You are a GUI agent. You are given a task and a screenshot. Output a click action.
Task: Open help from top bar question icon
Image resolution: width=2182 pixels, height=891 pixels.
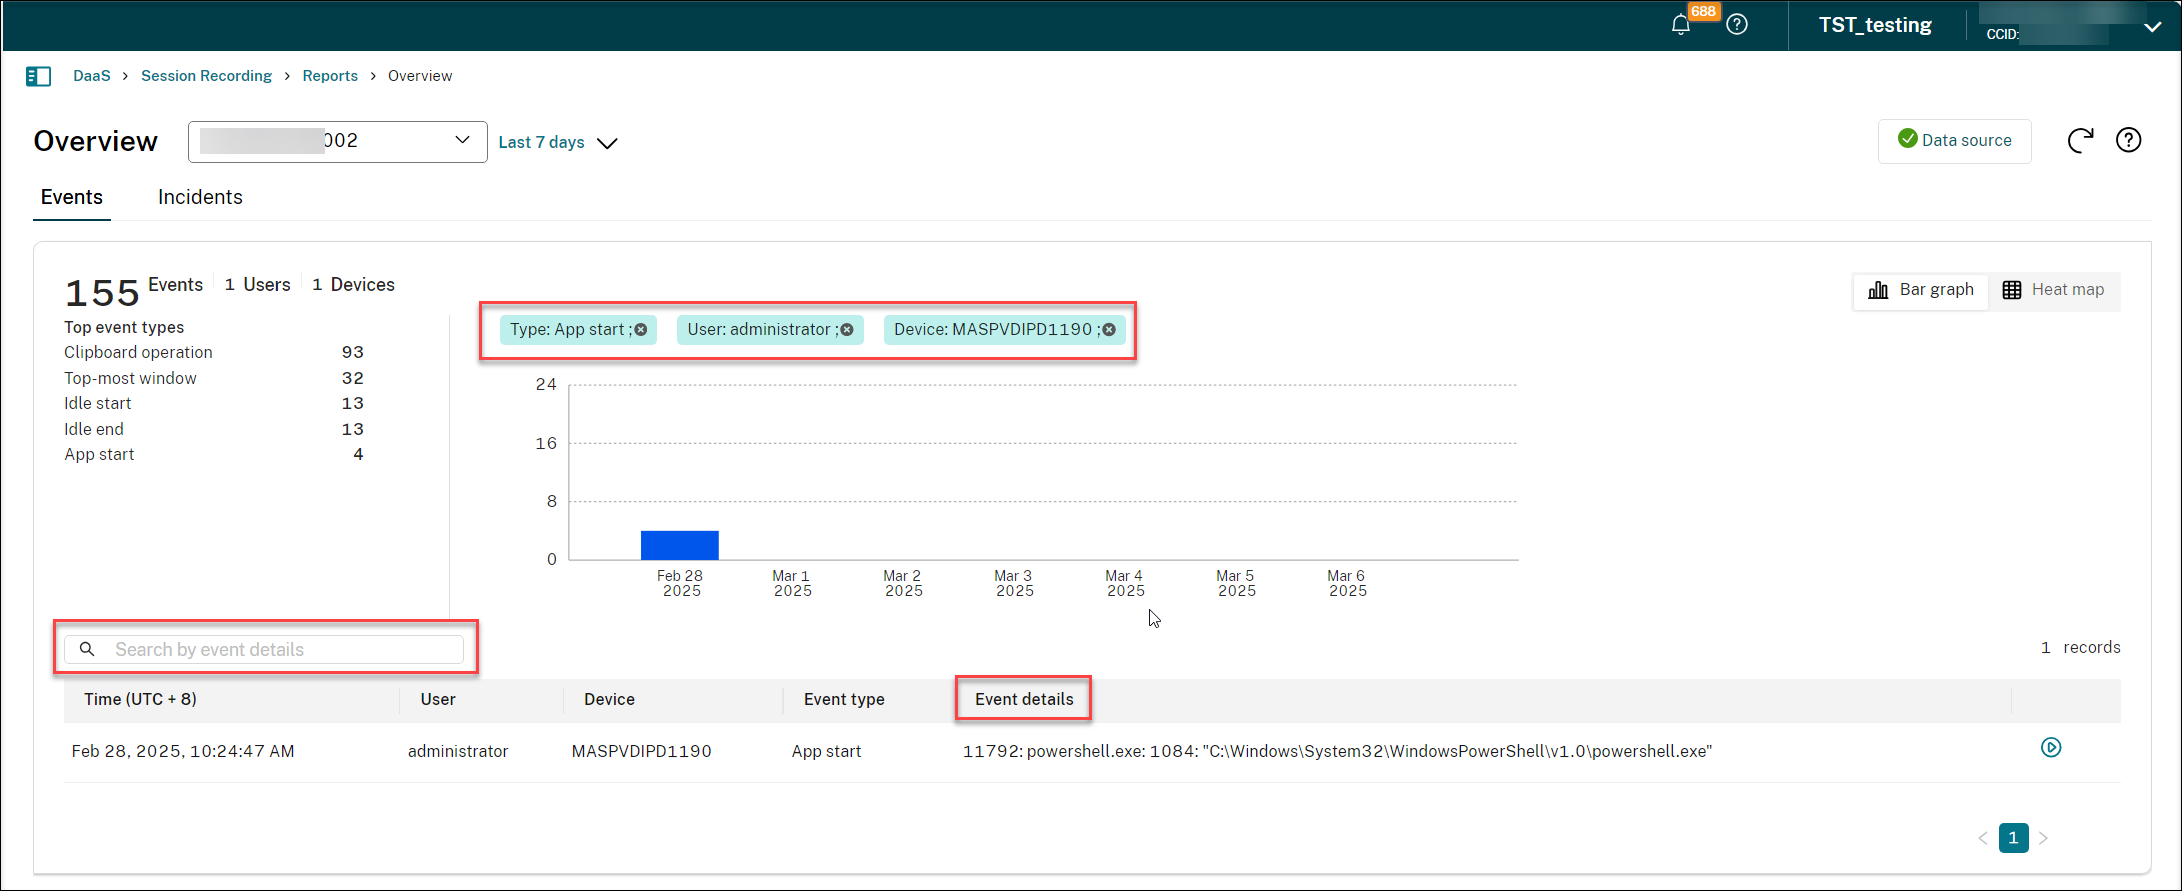pyautogui.click(x=1737, y=25)
